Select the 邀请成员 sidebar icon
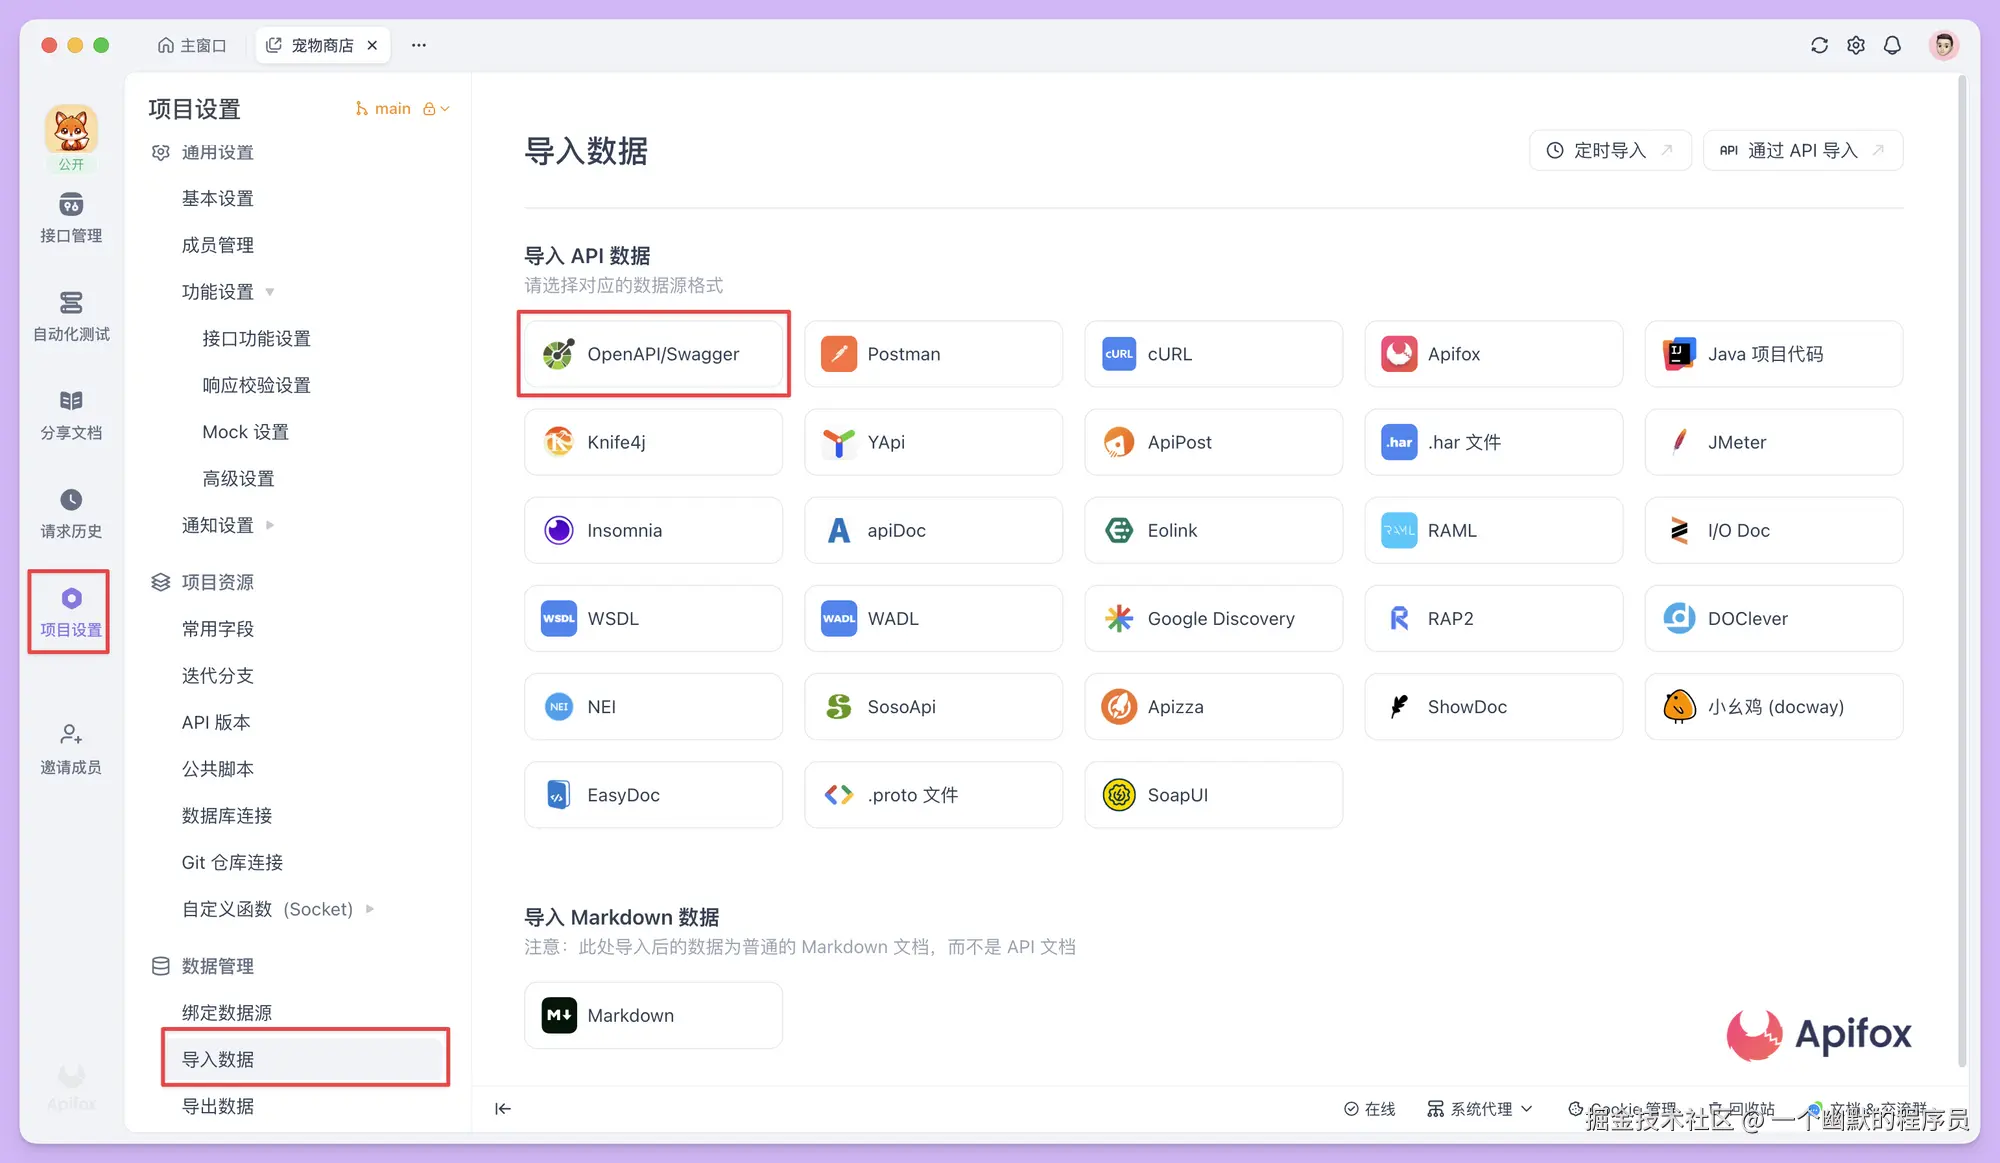Viewport: 2000px width, 1163px height. click(x=70, y=748)
